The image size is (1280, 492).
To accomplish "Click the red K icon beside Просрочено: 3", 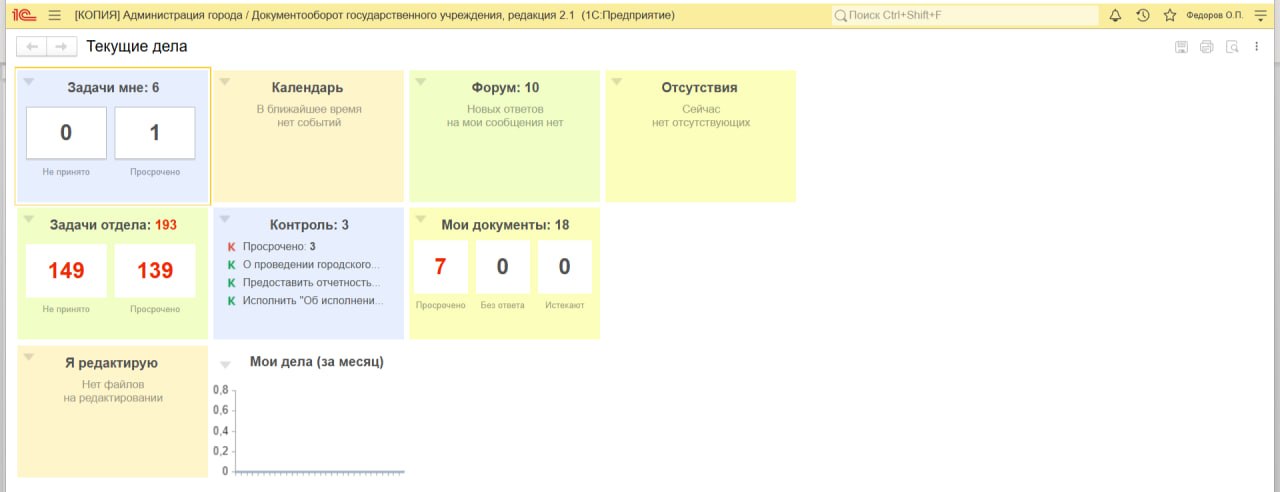I will pos(231,247).
